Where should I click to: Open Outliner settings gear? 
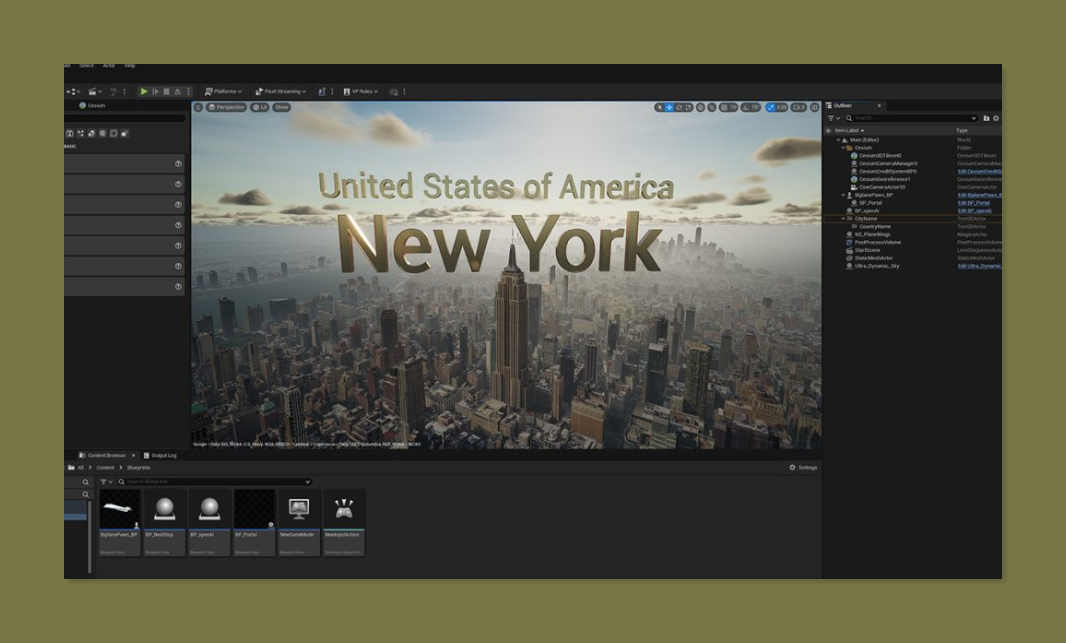[996, 118]
